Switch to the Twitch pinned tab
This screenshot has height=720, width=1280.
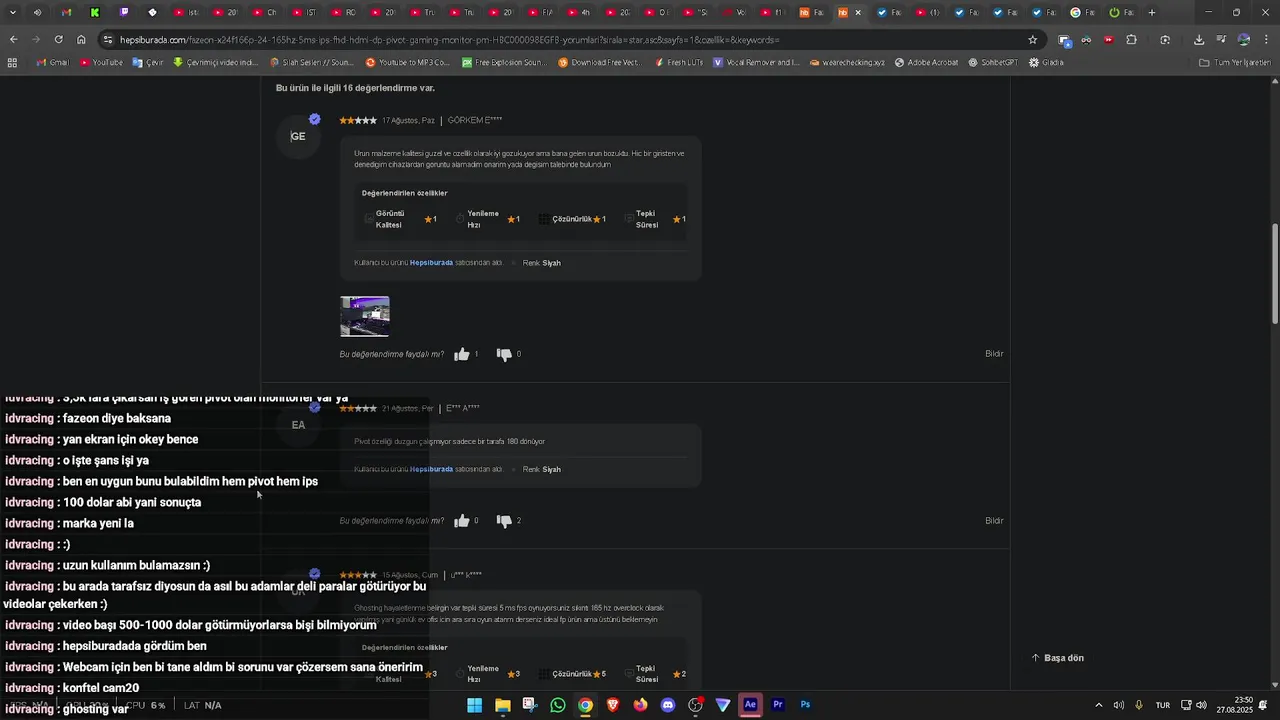pyautogui.click(x=124, y=13)
